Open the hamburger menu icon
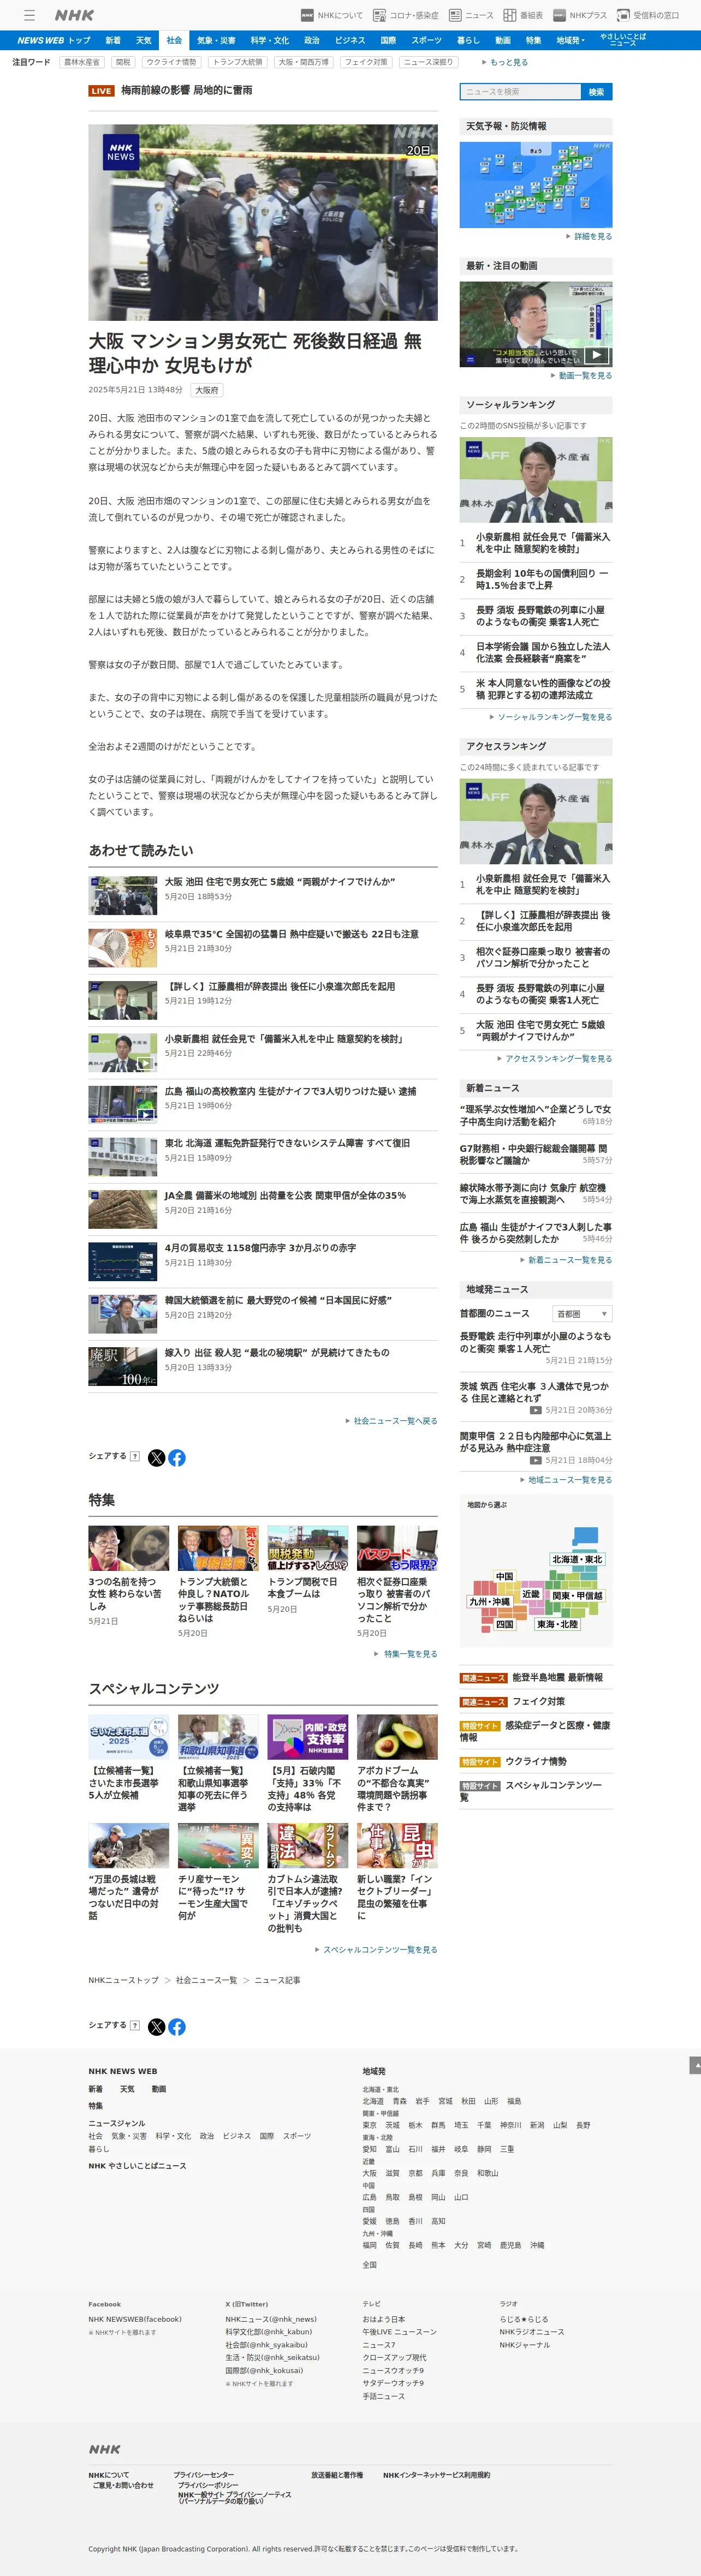 coord(29,15)
